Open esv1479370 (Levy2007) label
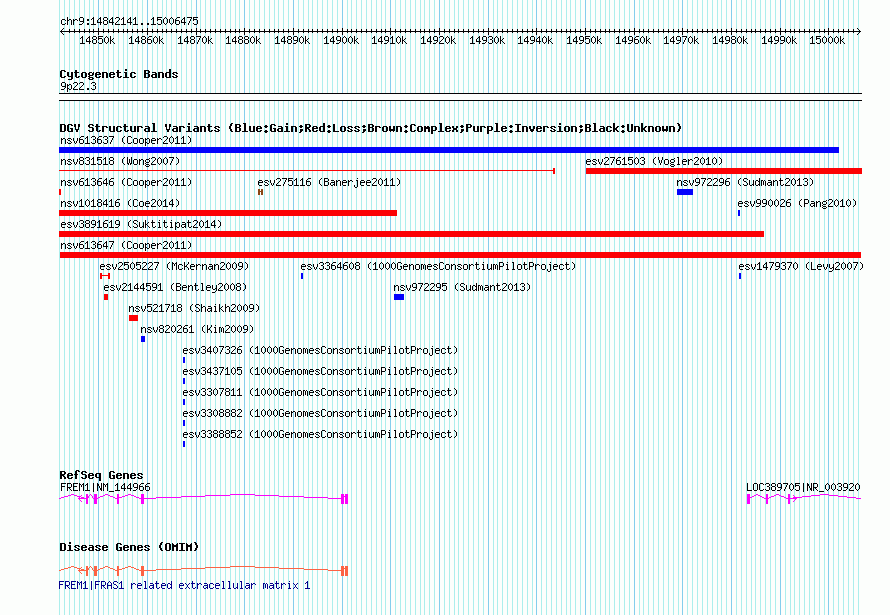Image resolution: width=890 pixels, height=615 pixels. pos(801,266)
